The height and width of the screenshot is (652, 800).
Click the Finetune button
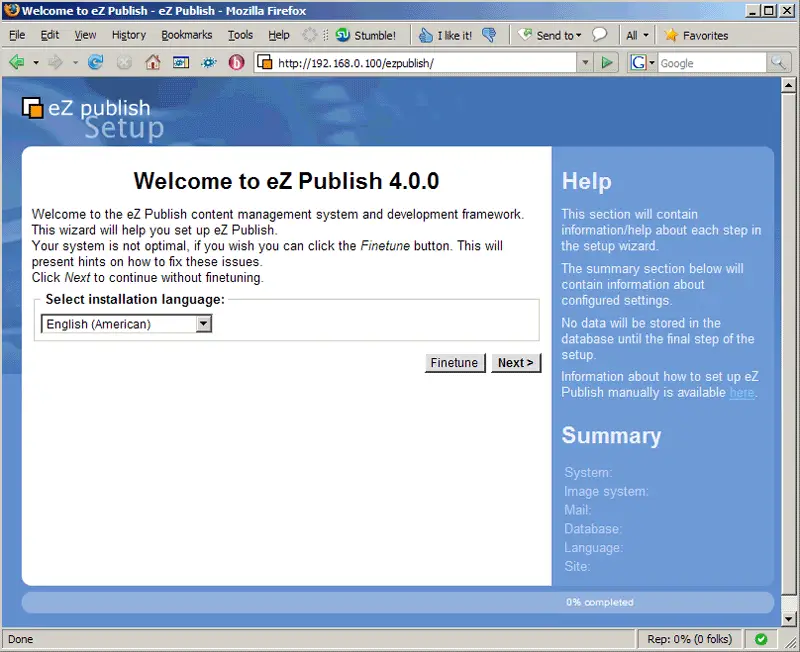tap(455, 363)
